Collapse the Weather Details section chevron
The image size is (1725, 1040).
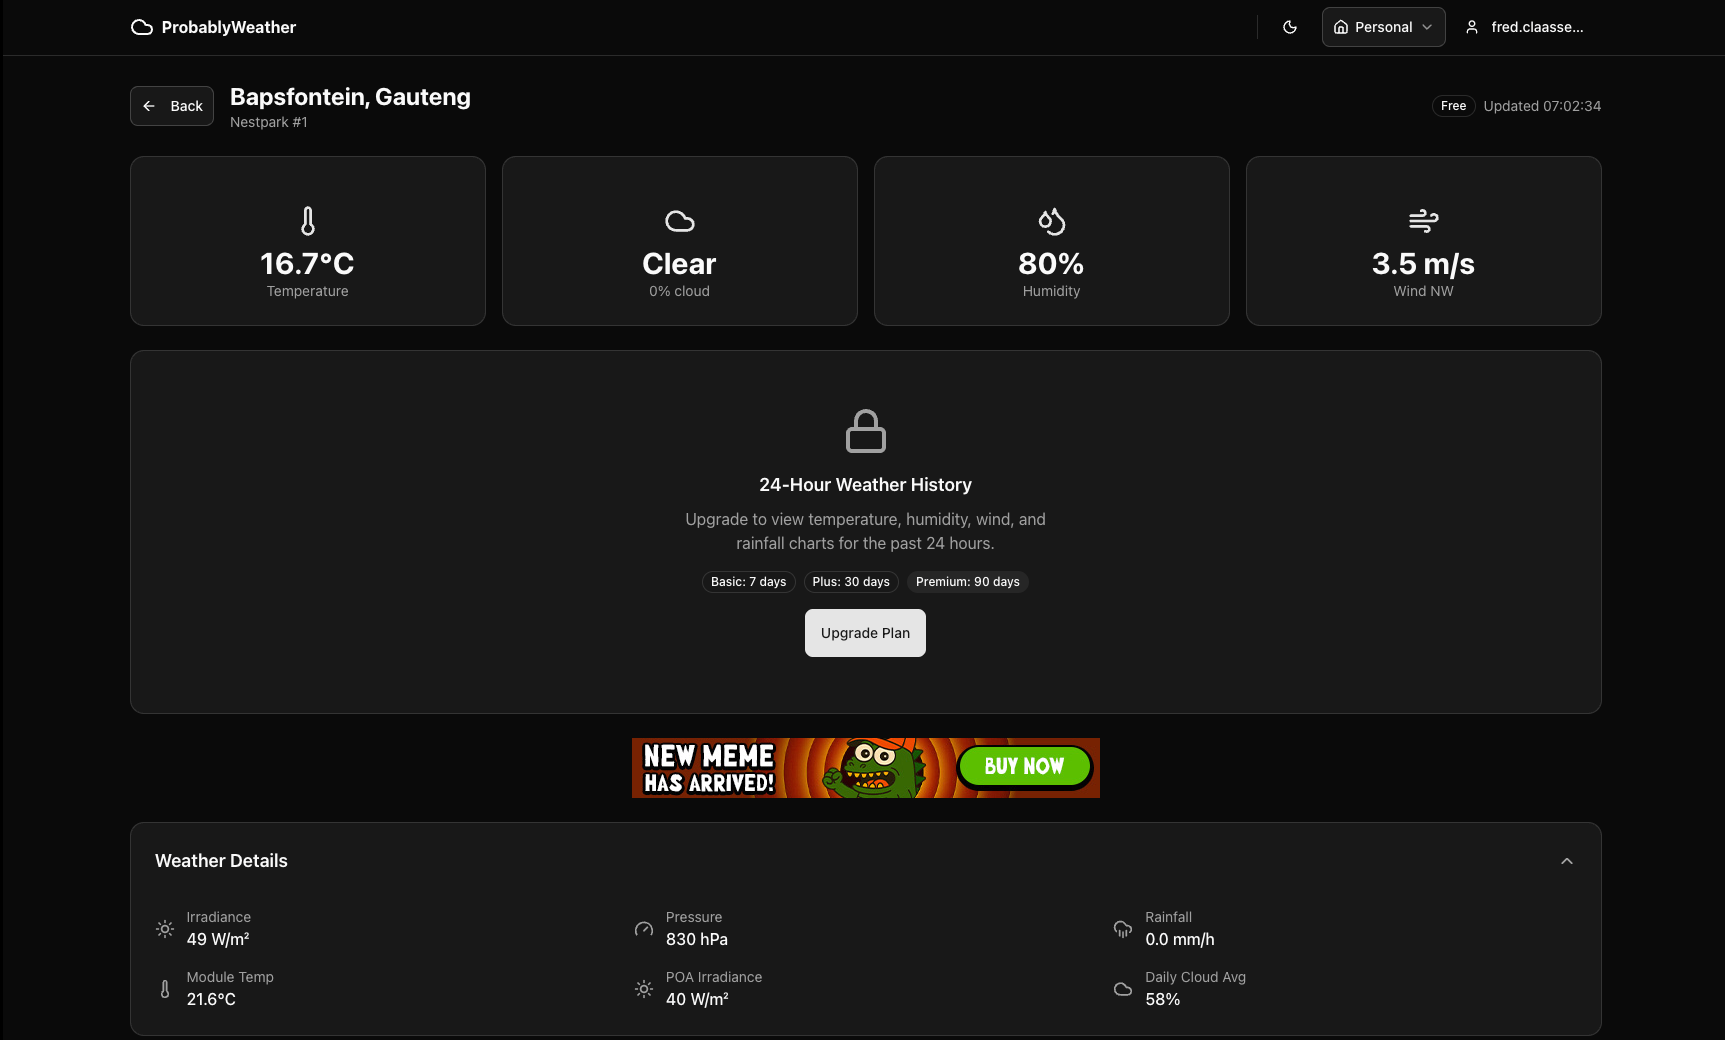coord(1567,861)
